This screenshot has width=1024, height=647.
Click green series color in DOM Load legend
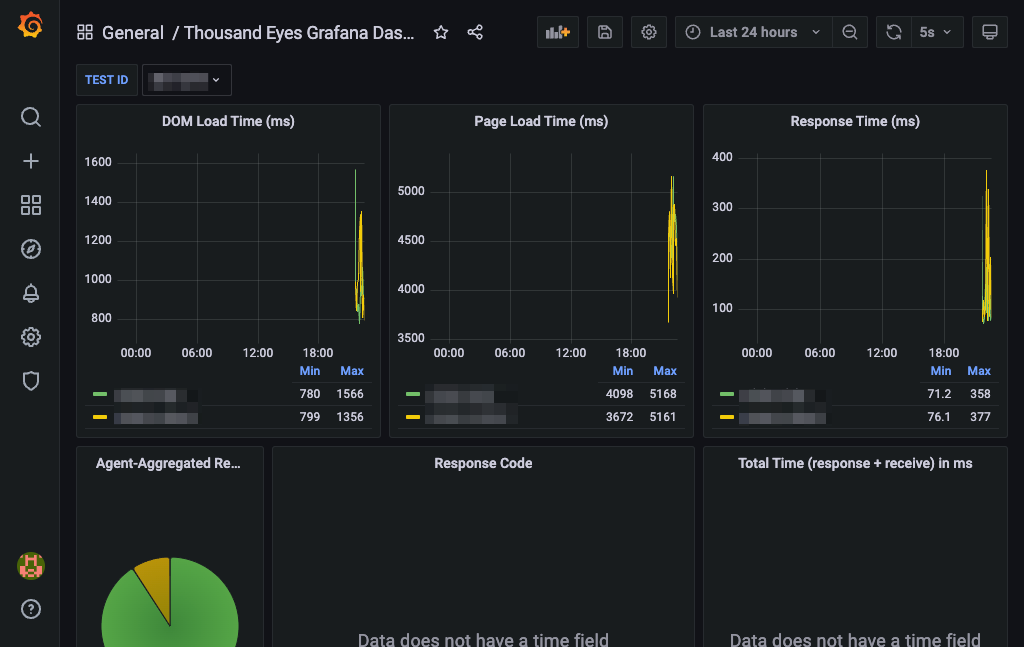[x=100, y=394]
